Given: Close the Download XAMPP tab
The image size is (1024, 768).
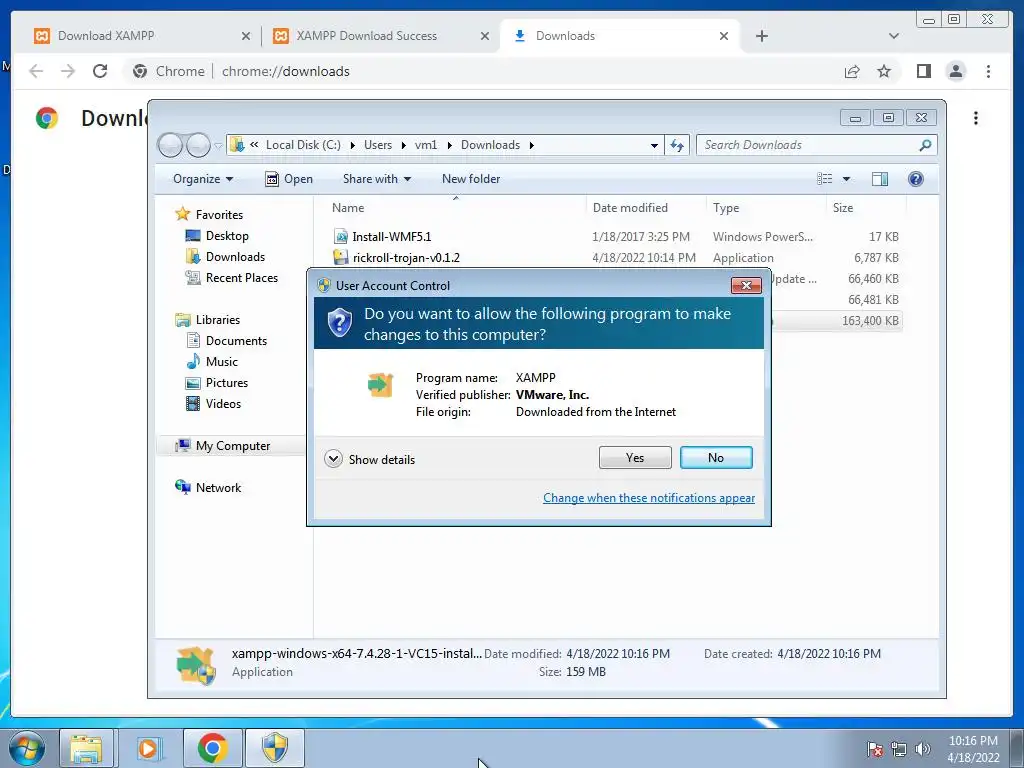Looking at the screenshot, I should click(246, 36).
